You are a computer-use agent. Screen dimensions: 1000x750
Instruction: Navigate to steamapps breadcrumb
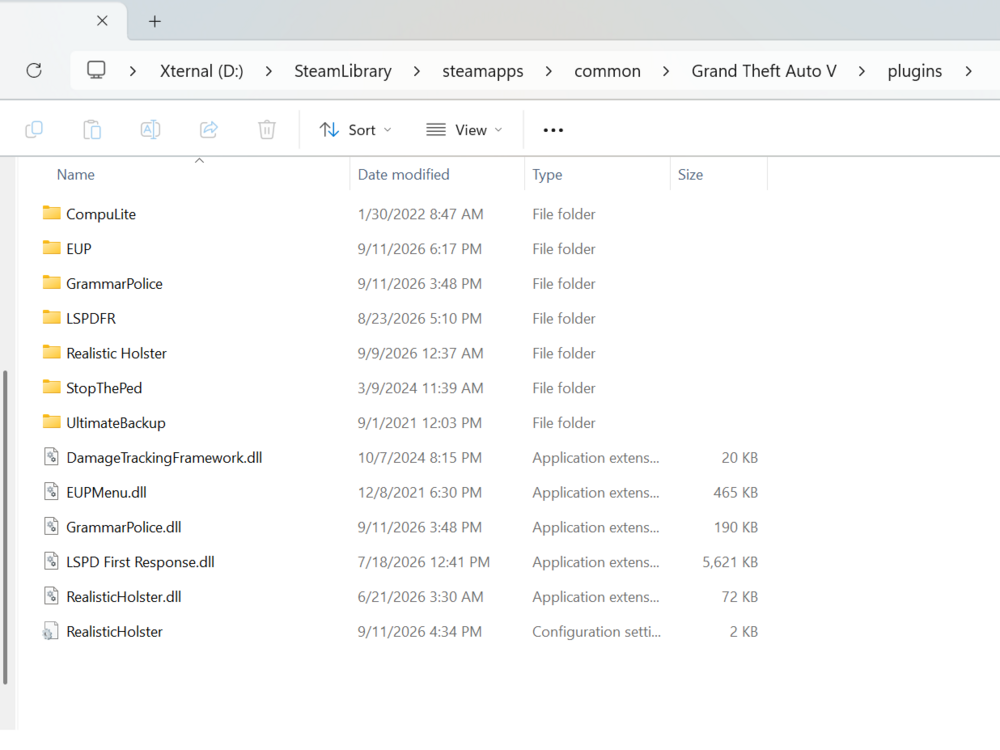coord(483,71)
